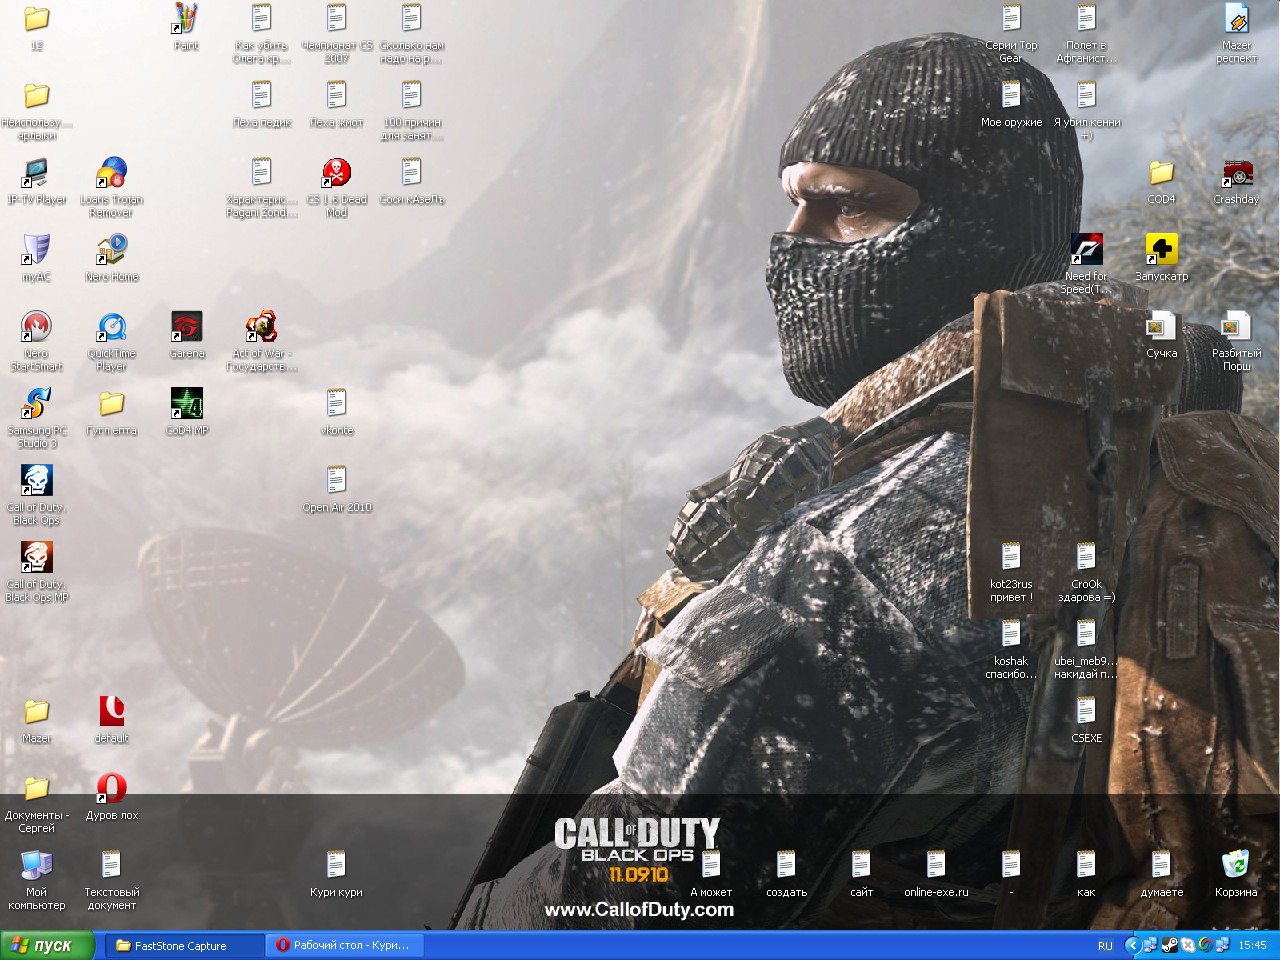Image resolution: width=1280 pixels, height=960 pixels.
Task: Select the Мой компьютер icon
Action: click(37, 866)
